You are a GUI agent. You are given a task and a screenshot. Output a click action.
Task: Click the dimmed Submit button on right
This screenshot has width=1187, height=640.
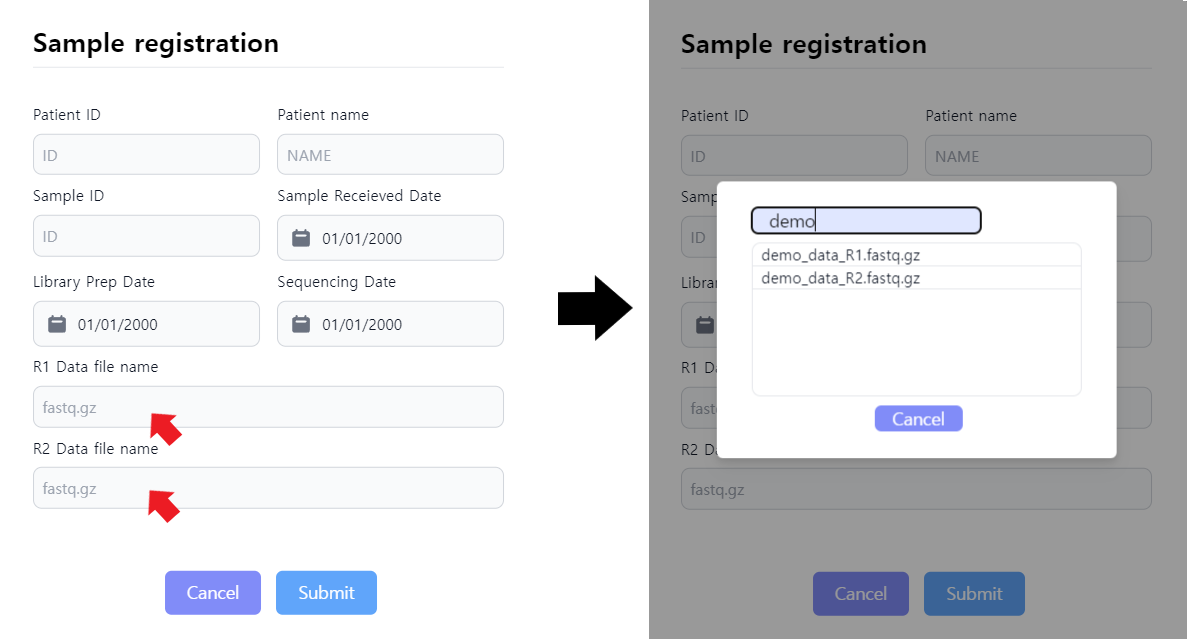(974, 594)
